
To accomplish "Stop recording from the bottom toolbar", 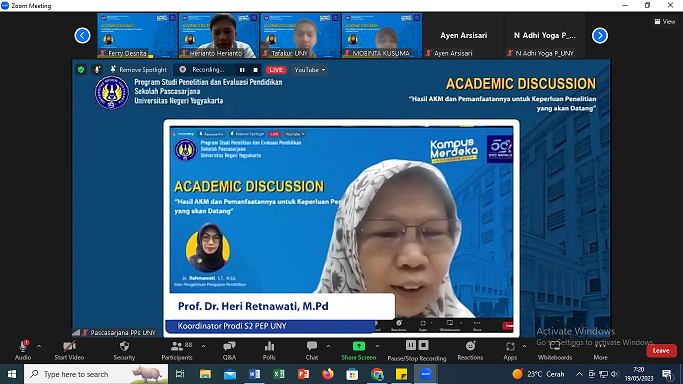I will [423, 345].
